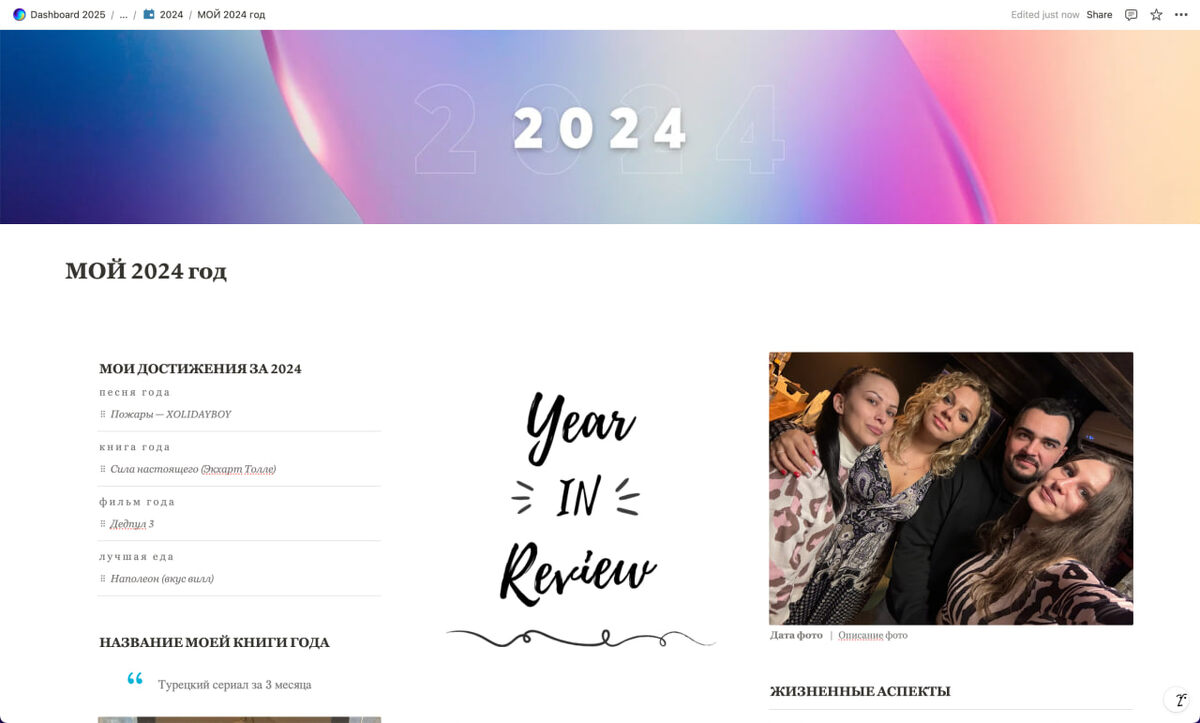Select the МОЙ 2024 год page title

tap(146, 271)
